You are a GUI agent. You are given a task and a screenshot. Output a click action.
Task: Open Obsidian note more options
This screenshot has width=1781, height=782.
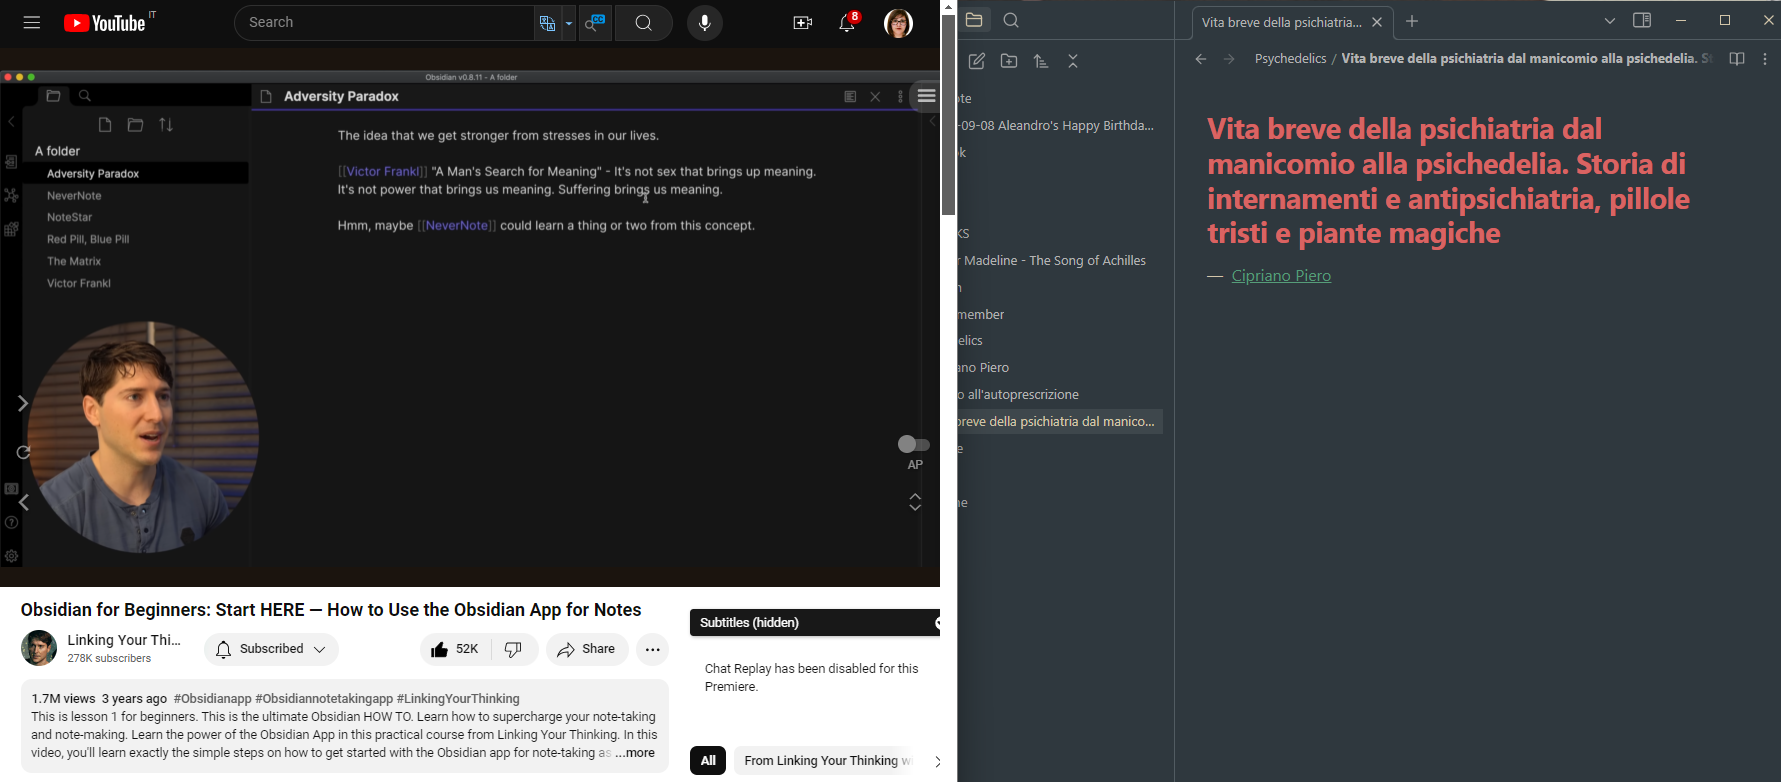click(1764, 59)
